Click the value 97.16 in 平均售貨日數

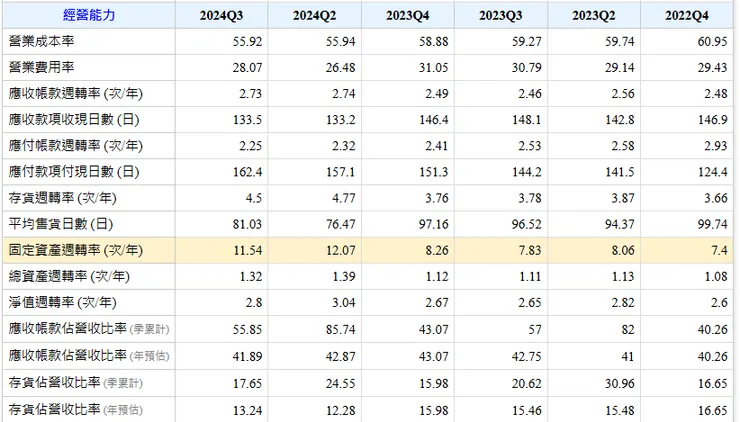[x=433, y=224]
